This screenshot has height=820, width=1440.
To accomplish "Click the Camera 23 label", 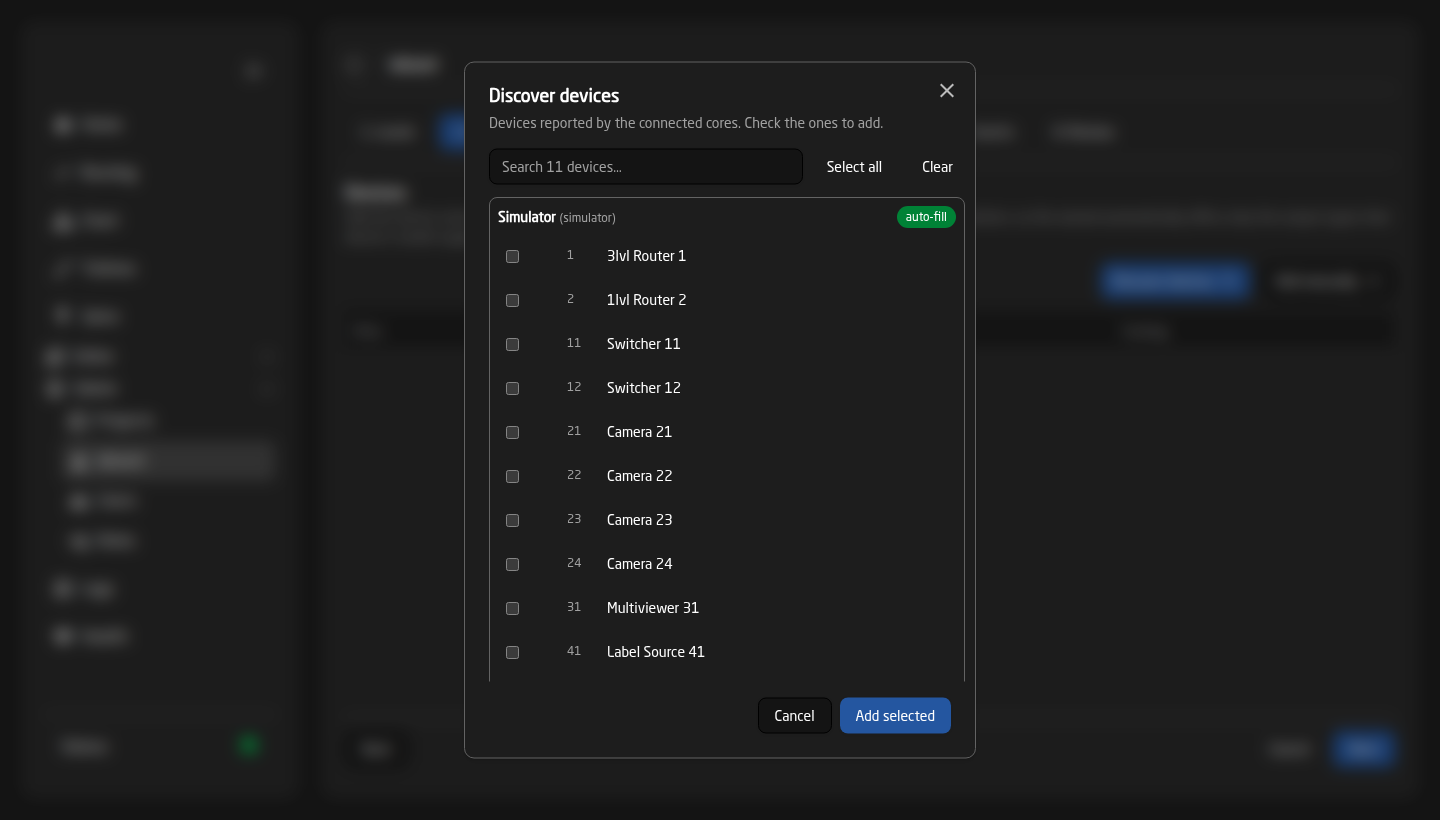I will click(639, 520).
